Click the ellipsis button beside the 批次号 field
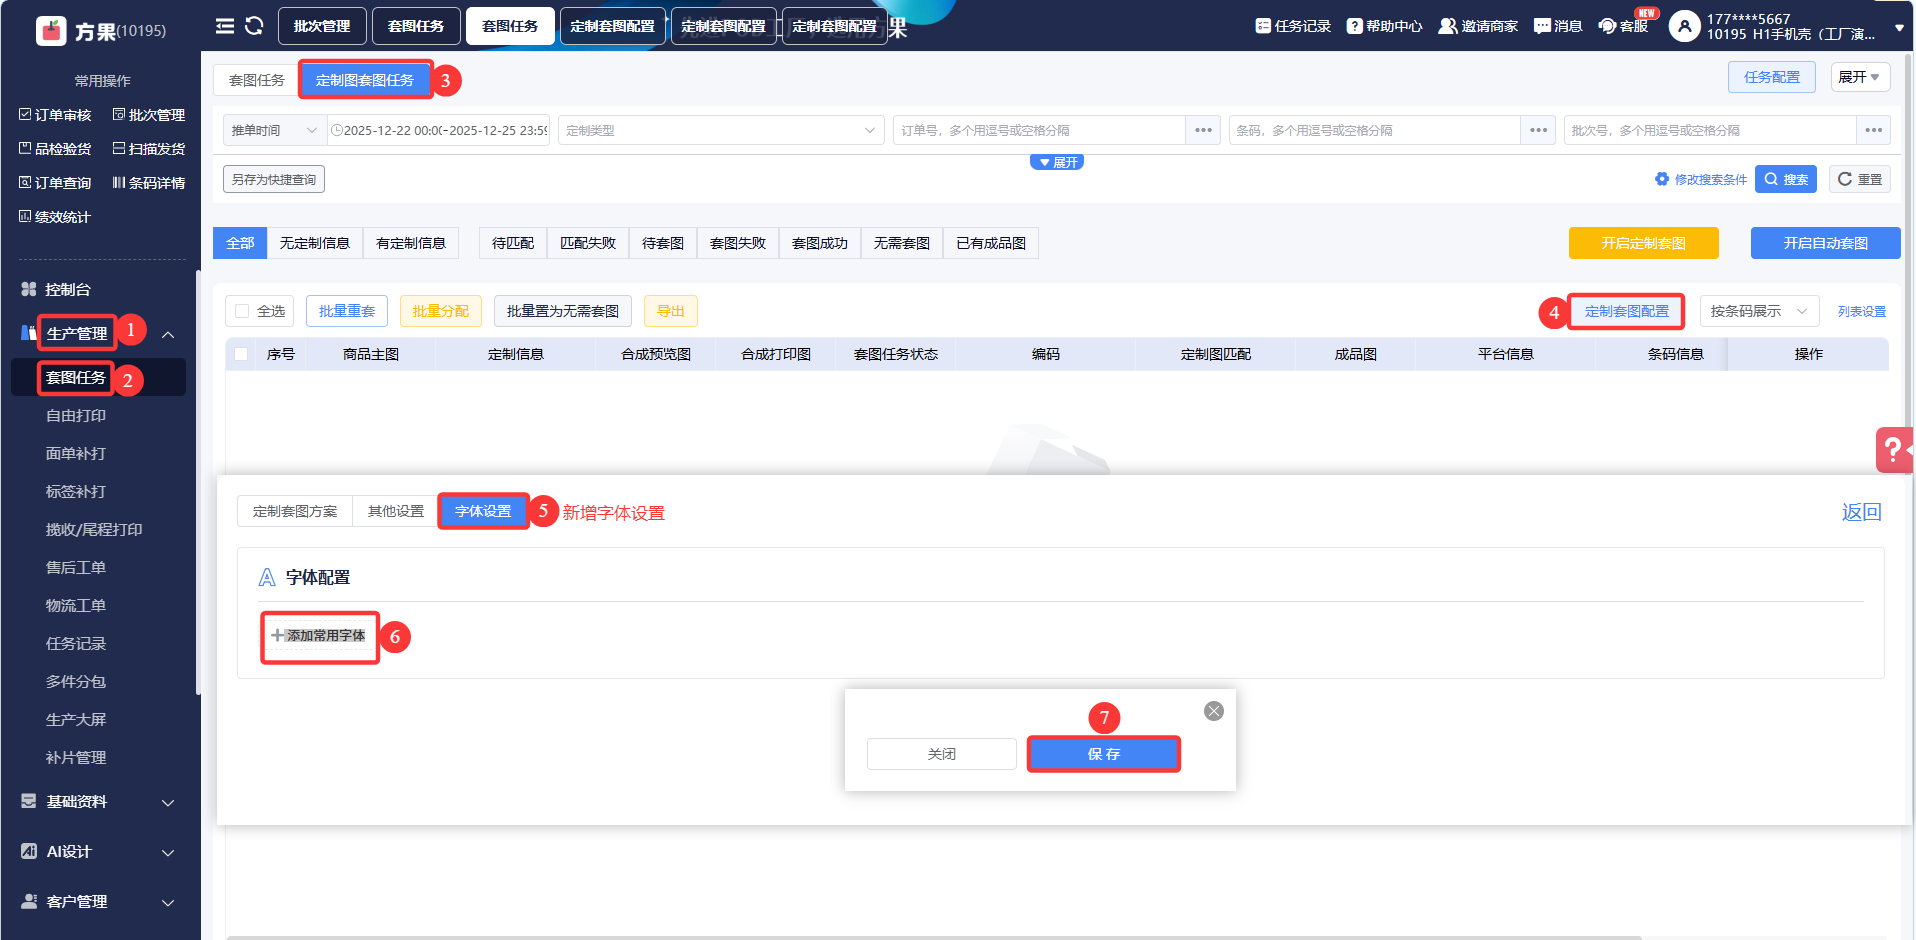Screen dimensions: 1916x940 point(1873,130)
